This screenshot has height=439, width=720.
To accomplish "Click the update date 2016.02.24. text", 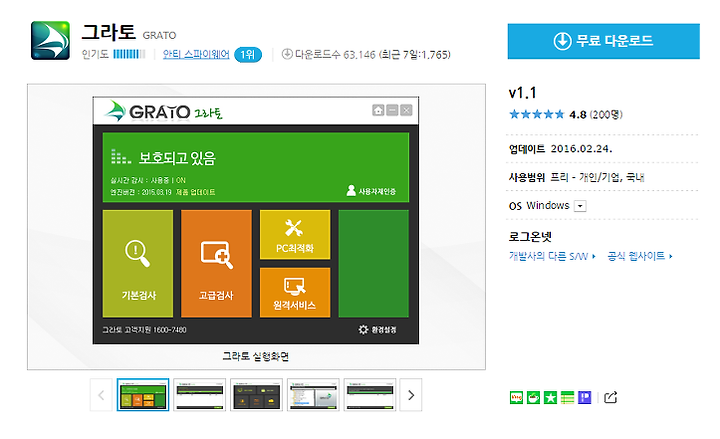I will [x=581, y=149].
